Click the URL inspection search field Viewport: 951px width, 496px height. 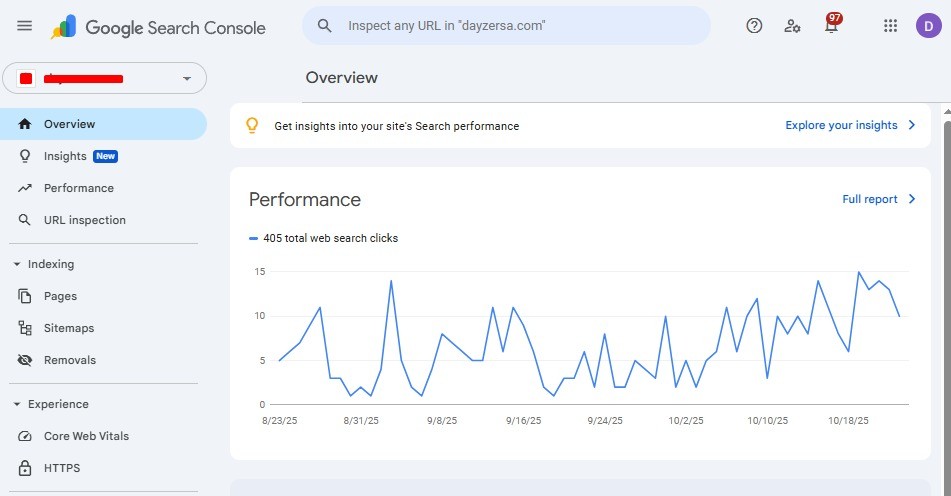coord(520,26)
